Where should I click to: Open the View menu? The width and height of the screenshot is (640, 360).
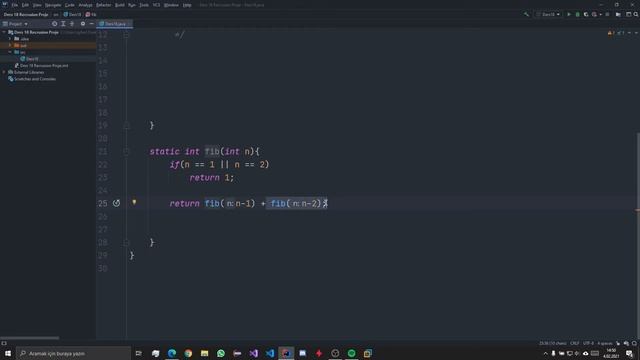tap(37, 5)
